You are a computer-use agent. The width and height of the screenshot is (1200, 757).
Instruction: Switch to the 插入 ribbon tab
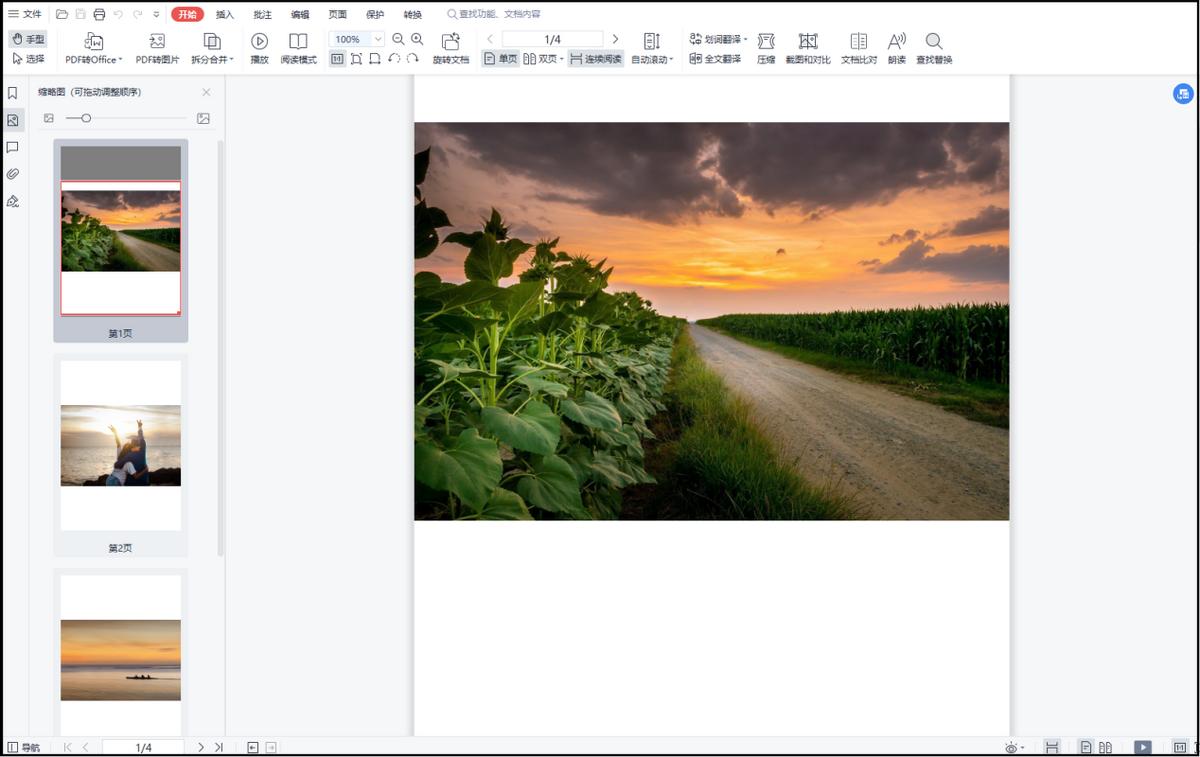222,14
